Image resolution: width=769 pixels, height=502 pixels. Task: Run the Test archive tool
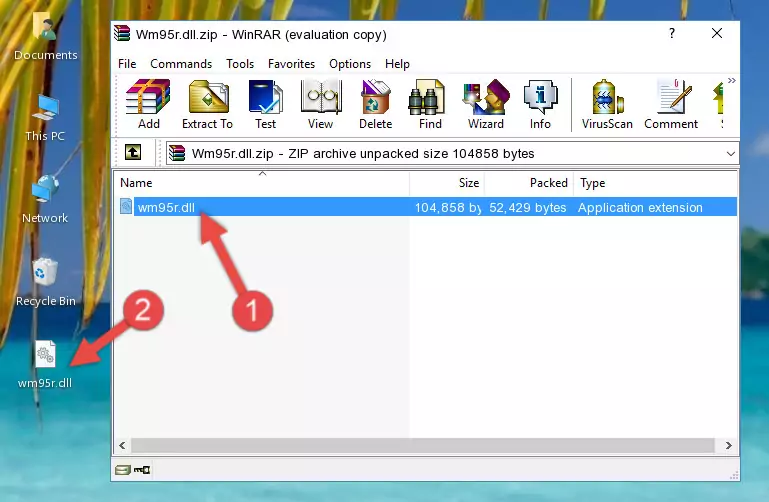265,104
